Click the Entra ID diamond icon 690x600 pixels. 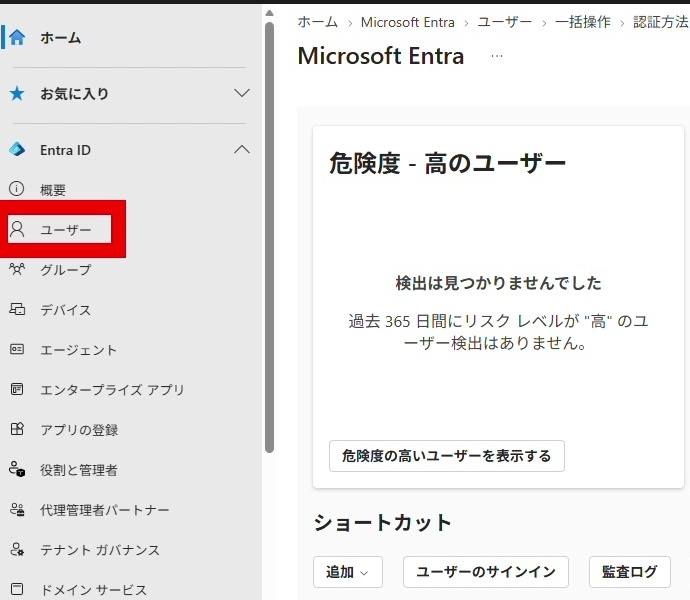[17, 150]
